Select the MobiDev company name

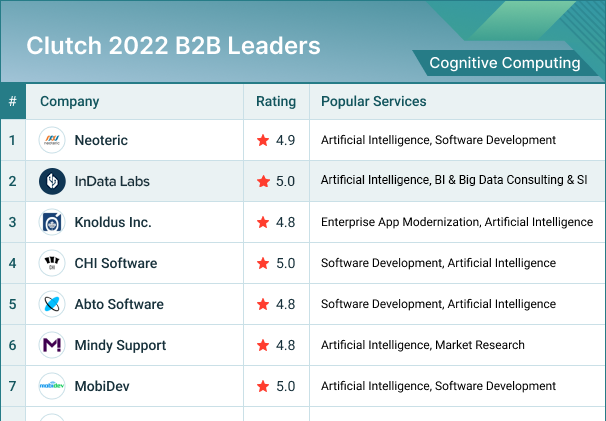102,386
